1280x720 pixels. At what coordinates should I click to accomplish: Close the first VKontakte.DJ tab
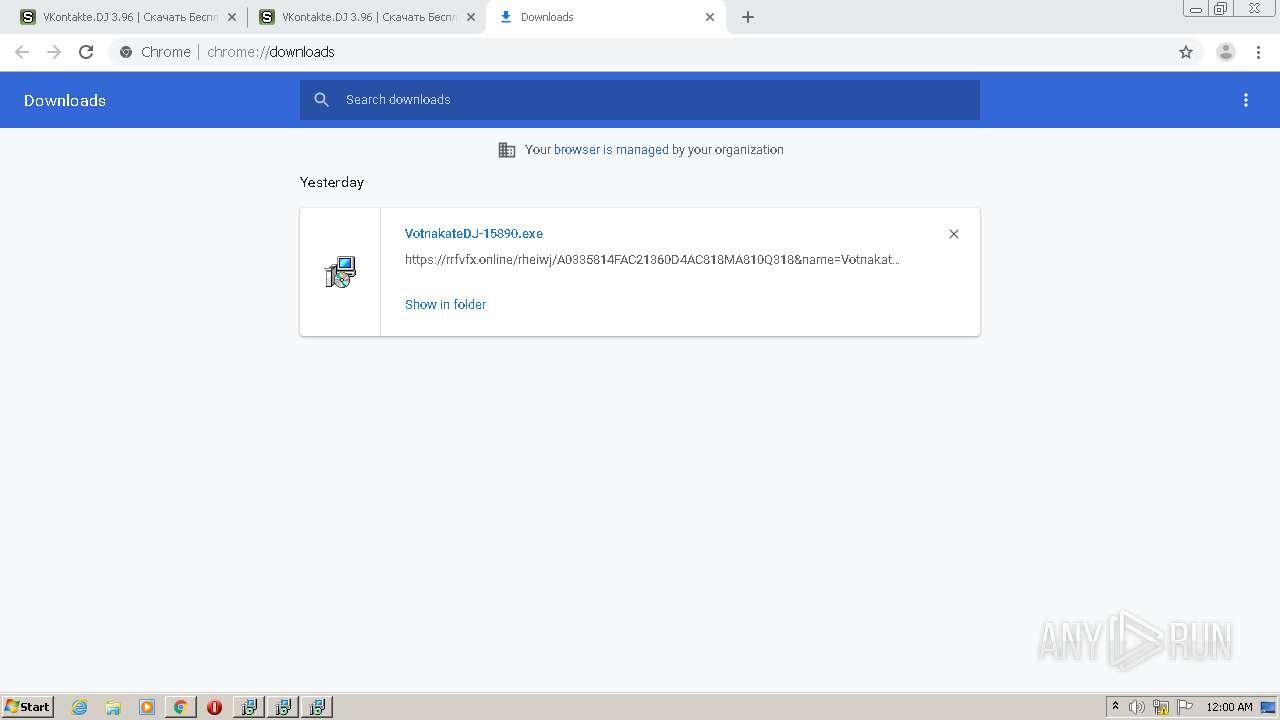(232, 17)
